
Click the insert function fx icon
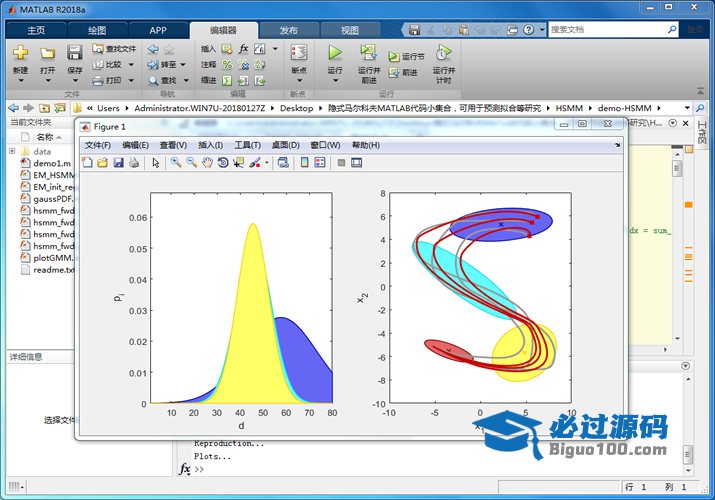coord(244,49)
